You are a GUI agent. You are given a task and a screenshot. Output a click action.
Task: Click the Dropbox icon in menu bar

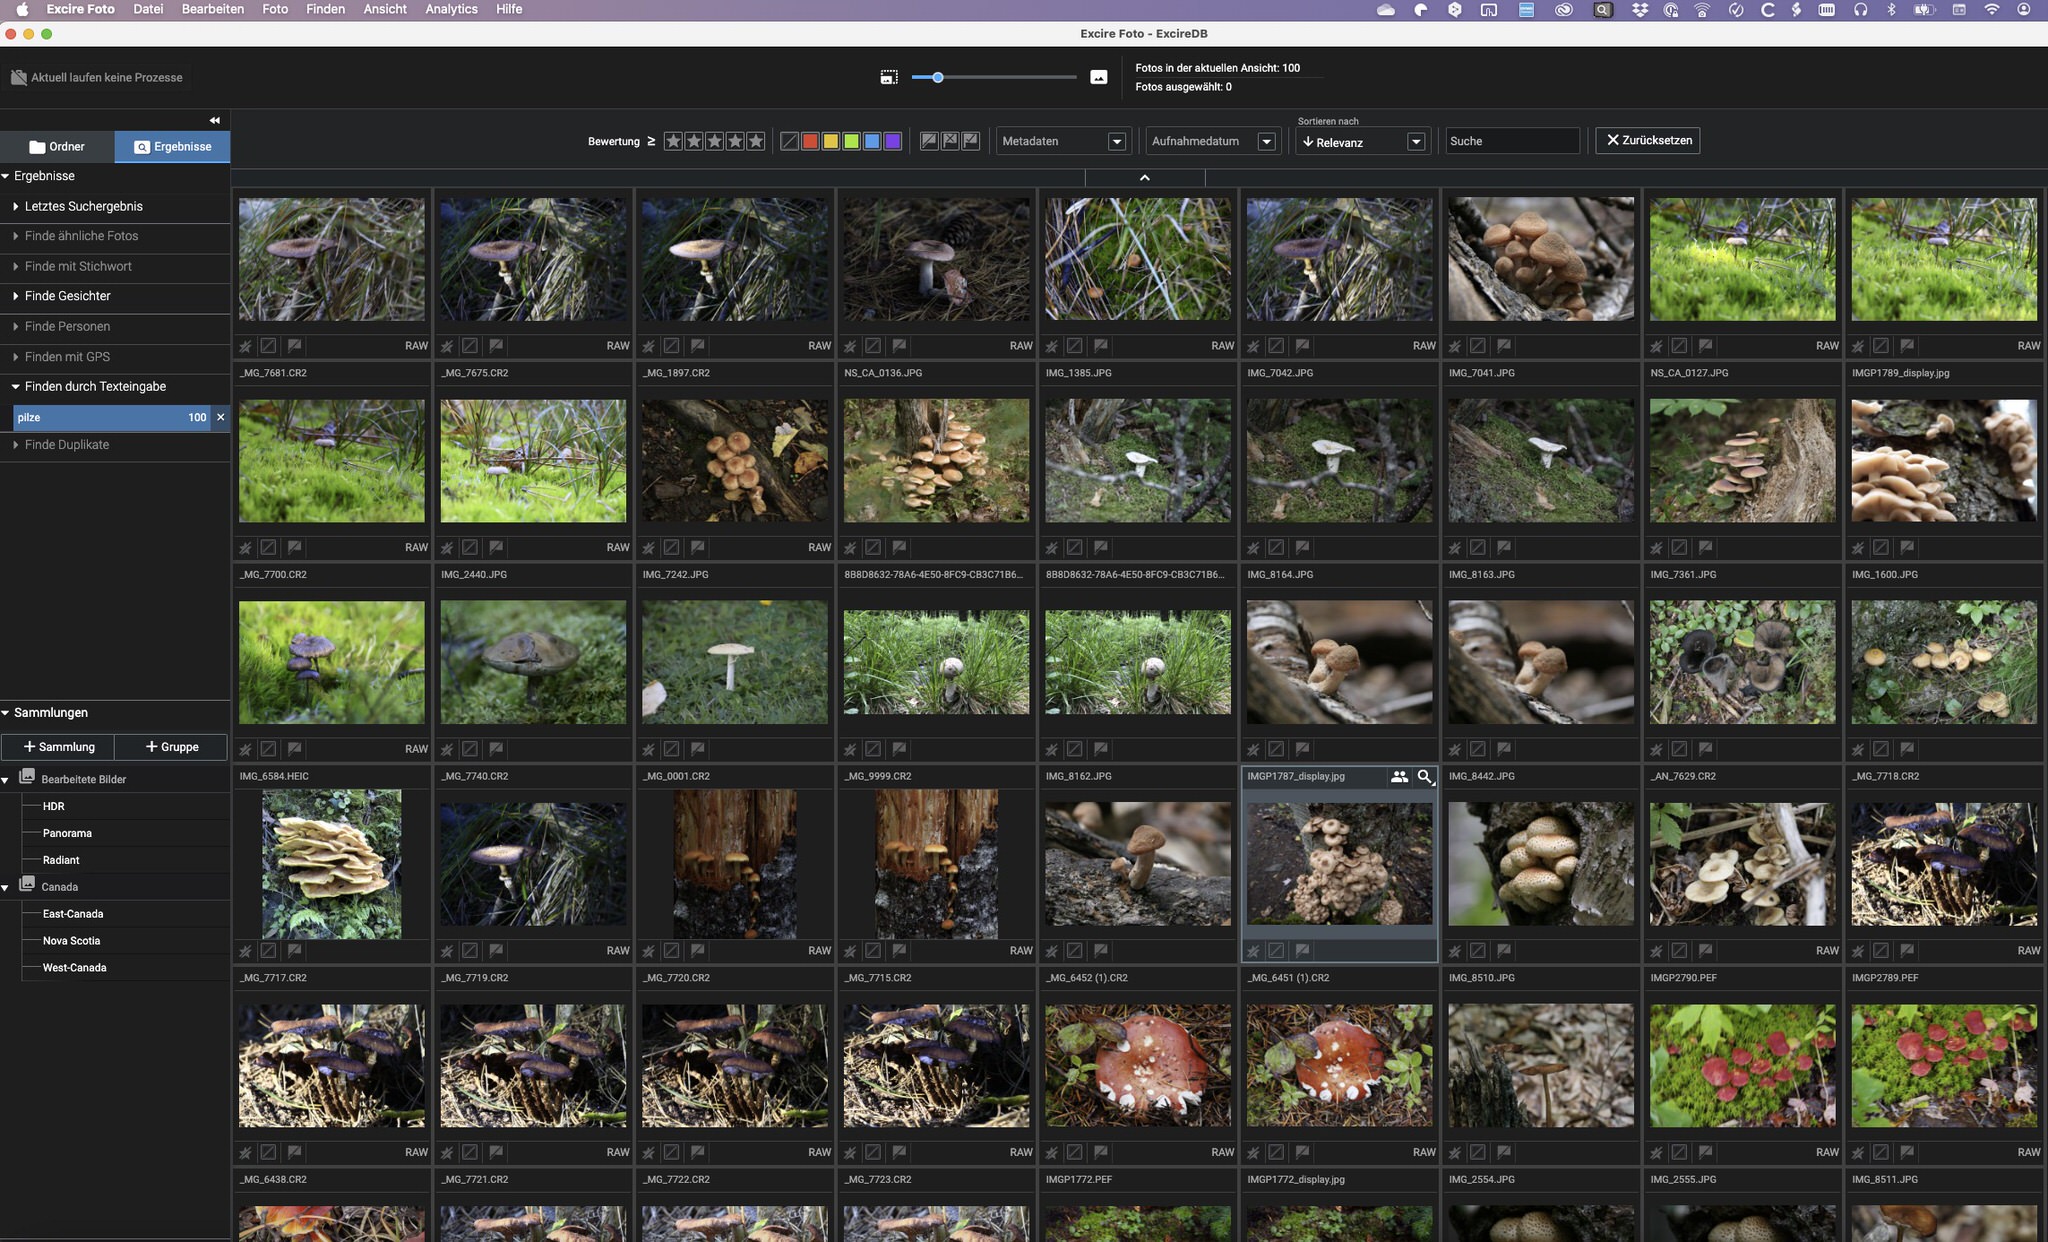coord(1639,9)
